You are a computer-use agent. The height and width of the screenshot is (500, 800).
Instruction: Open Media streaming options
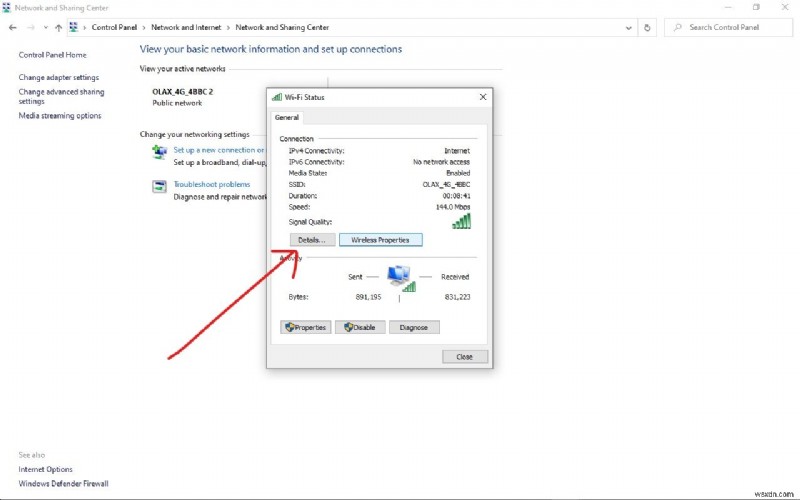60,116
